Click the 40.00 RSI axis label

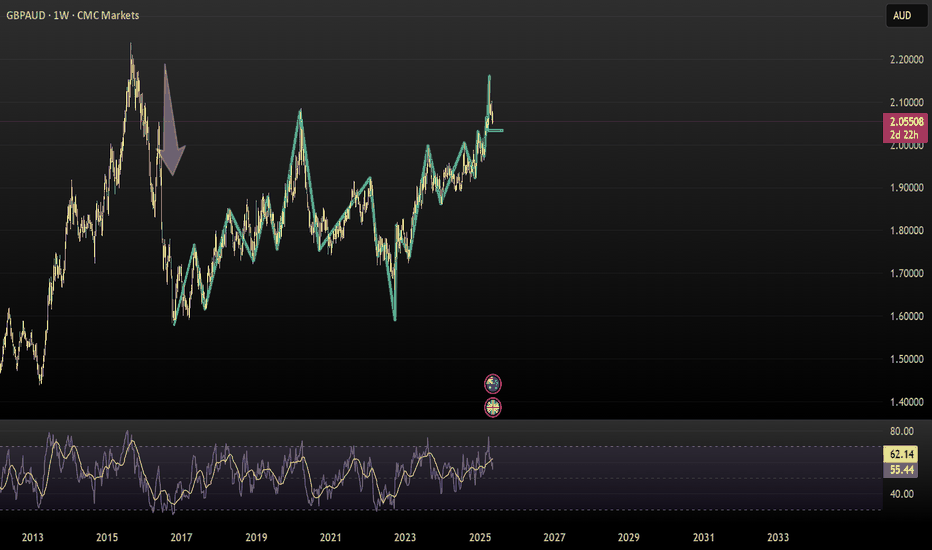tap(902, 494)
